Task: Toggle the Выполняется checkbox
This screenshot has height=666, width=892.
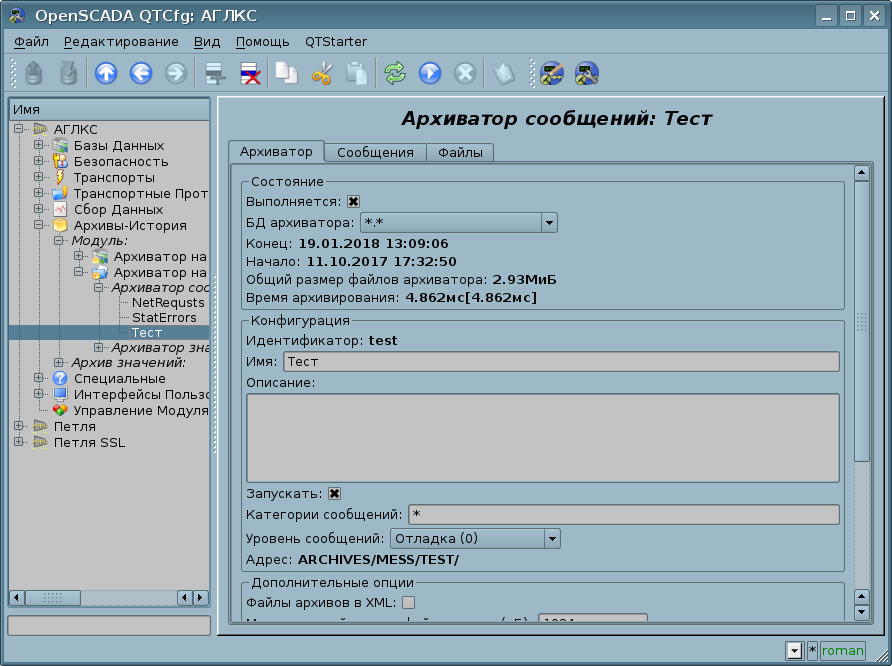Action: tap(353, 201)
